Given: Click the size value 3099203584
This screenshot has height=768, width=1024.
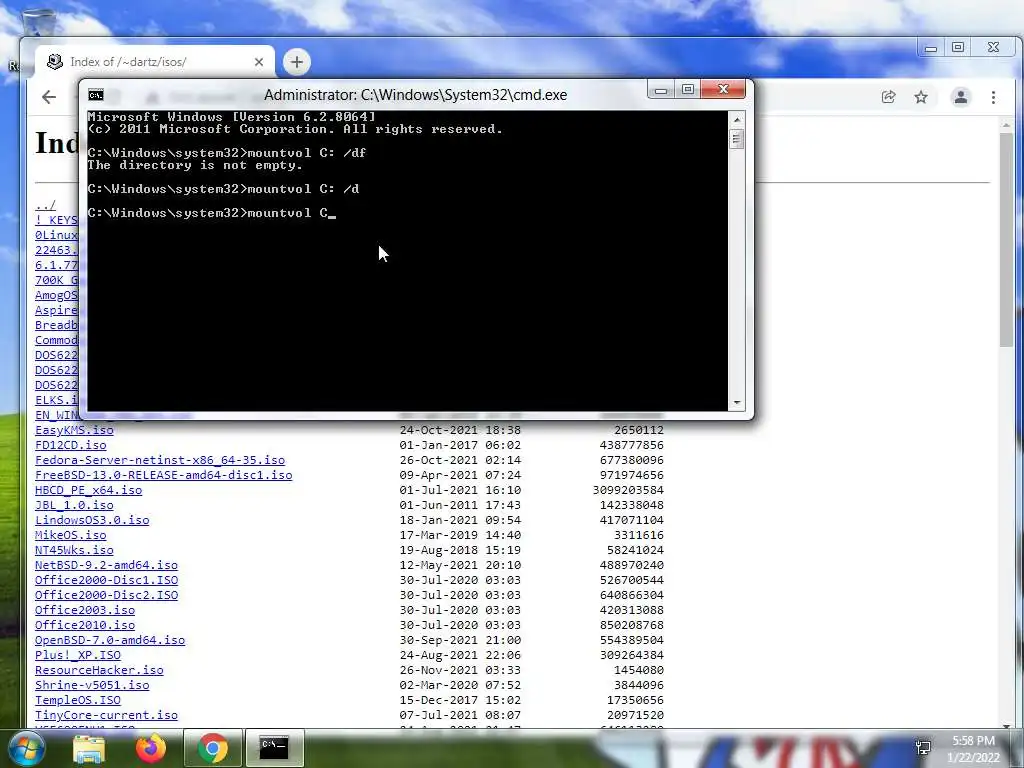Looking at the screenshot, I should pos(628,490).
